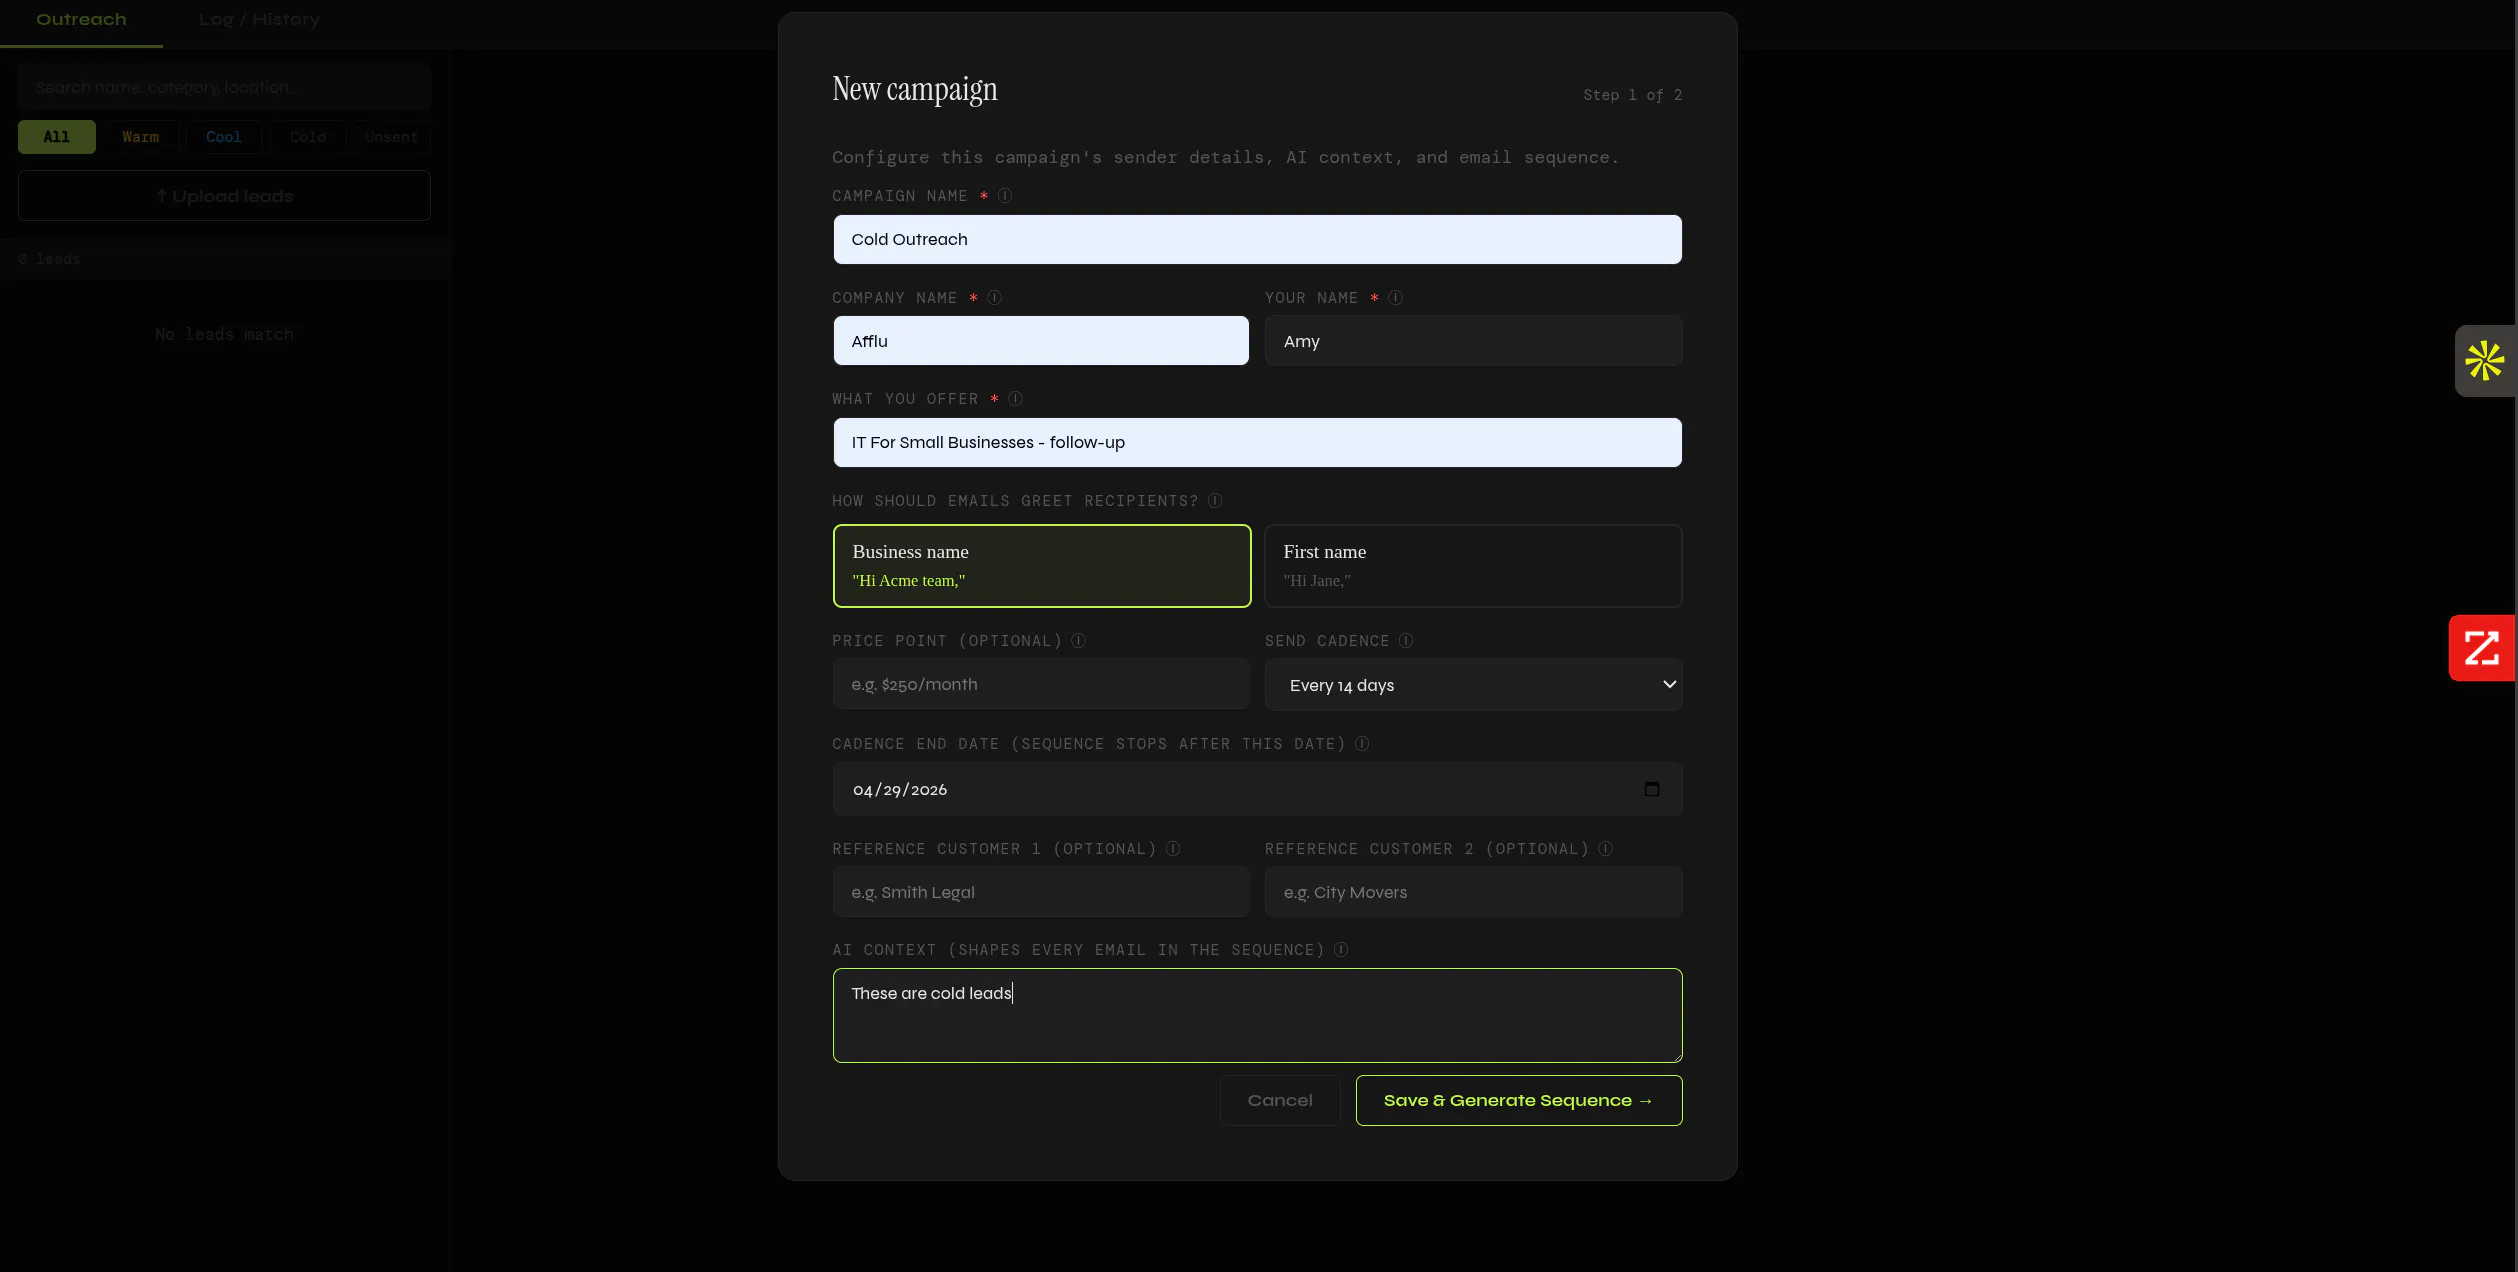Focus Reference Customer 1 input
The height and width of the screenshot is (1272, 2518).
click(x=1041, y=892)
